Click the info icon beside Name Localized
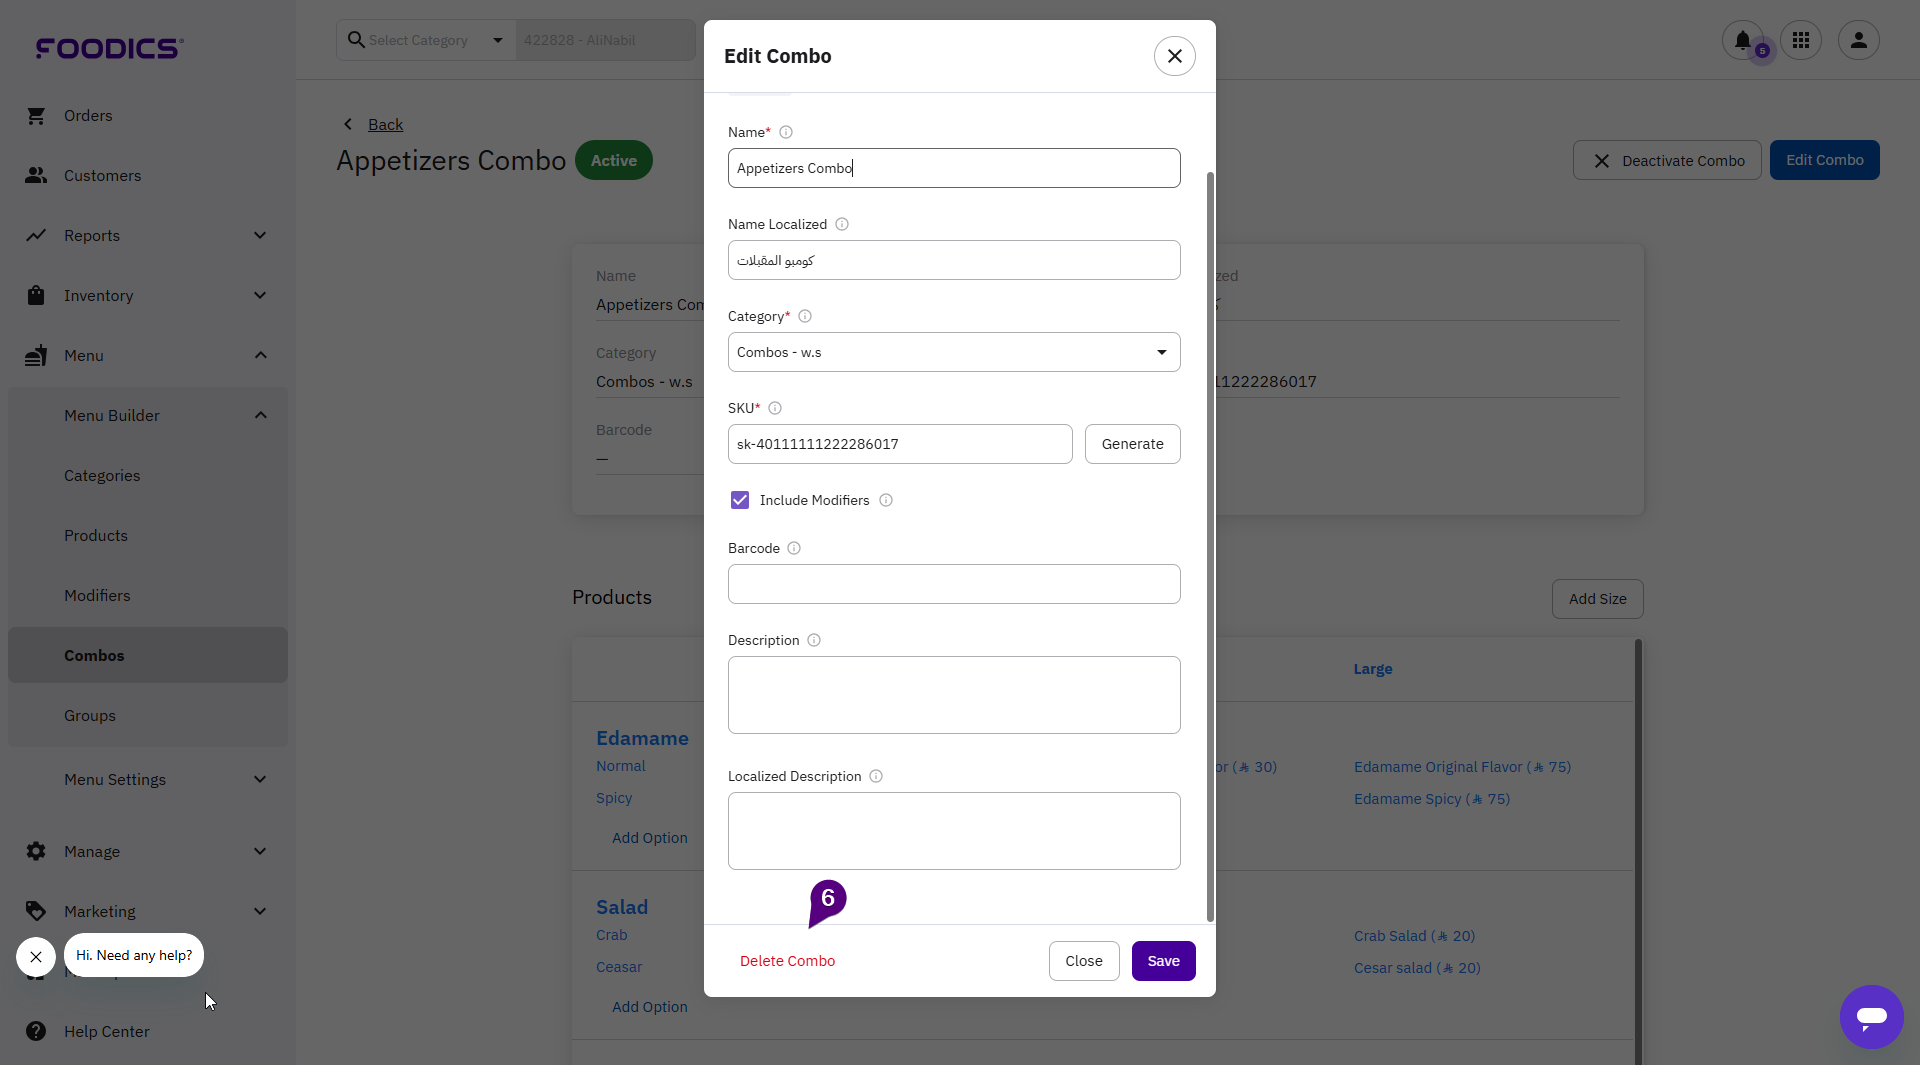1920x1065 pixels. click(x=842, y=225)
